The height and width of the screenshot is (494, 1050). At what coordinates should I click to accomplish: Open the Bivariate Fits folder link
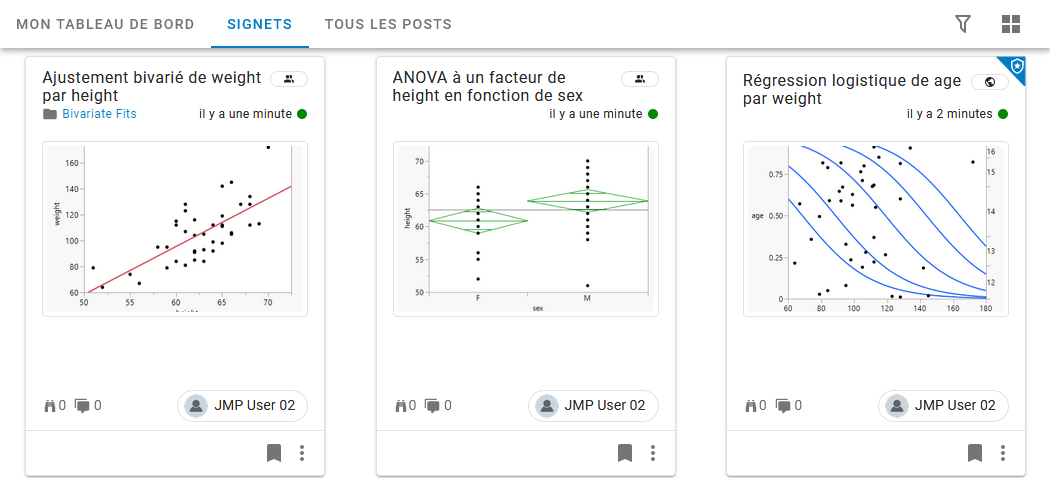99,114
